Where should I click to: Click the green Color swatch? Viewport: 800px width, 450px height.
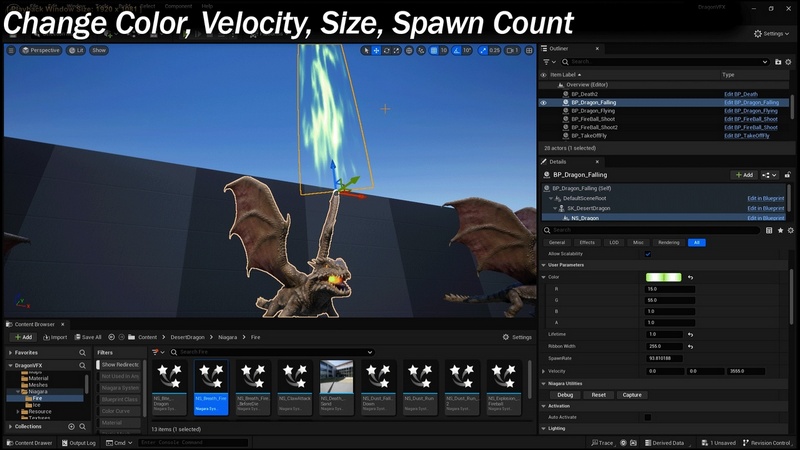tap(664, 277)
